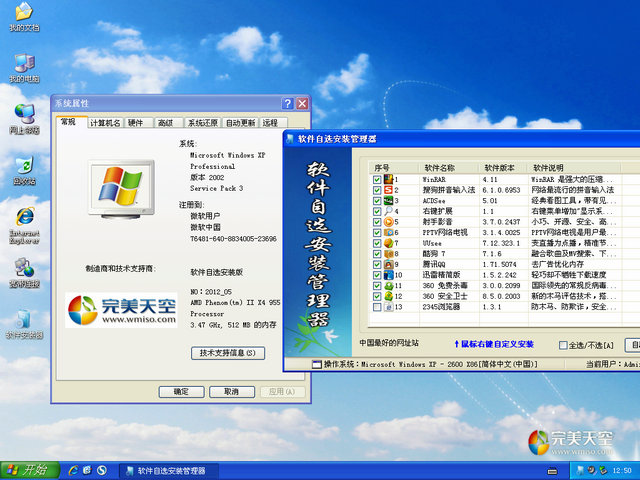
Task: Uncheck the 射手影音 checkbox
Action: point(377,222)
